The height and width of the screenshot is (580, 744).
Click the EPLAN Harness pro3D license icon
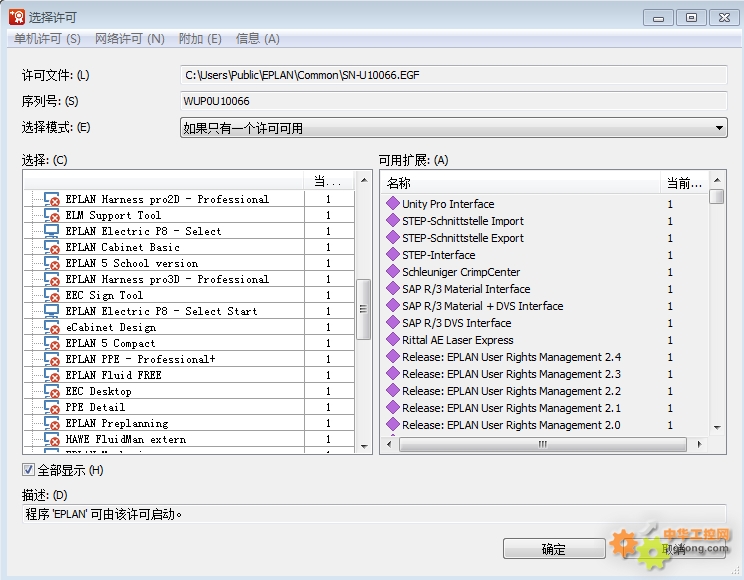[x=52, y=279]
